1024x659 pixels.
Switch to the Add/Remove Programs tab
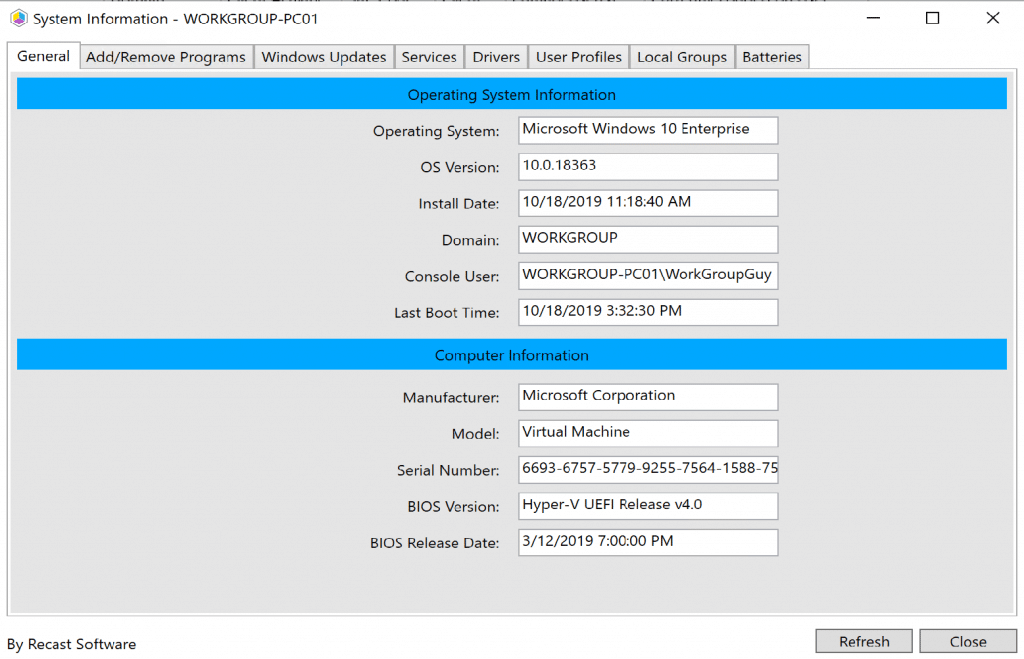(x=165, y=57)
